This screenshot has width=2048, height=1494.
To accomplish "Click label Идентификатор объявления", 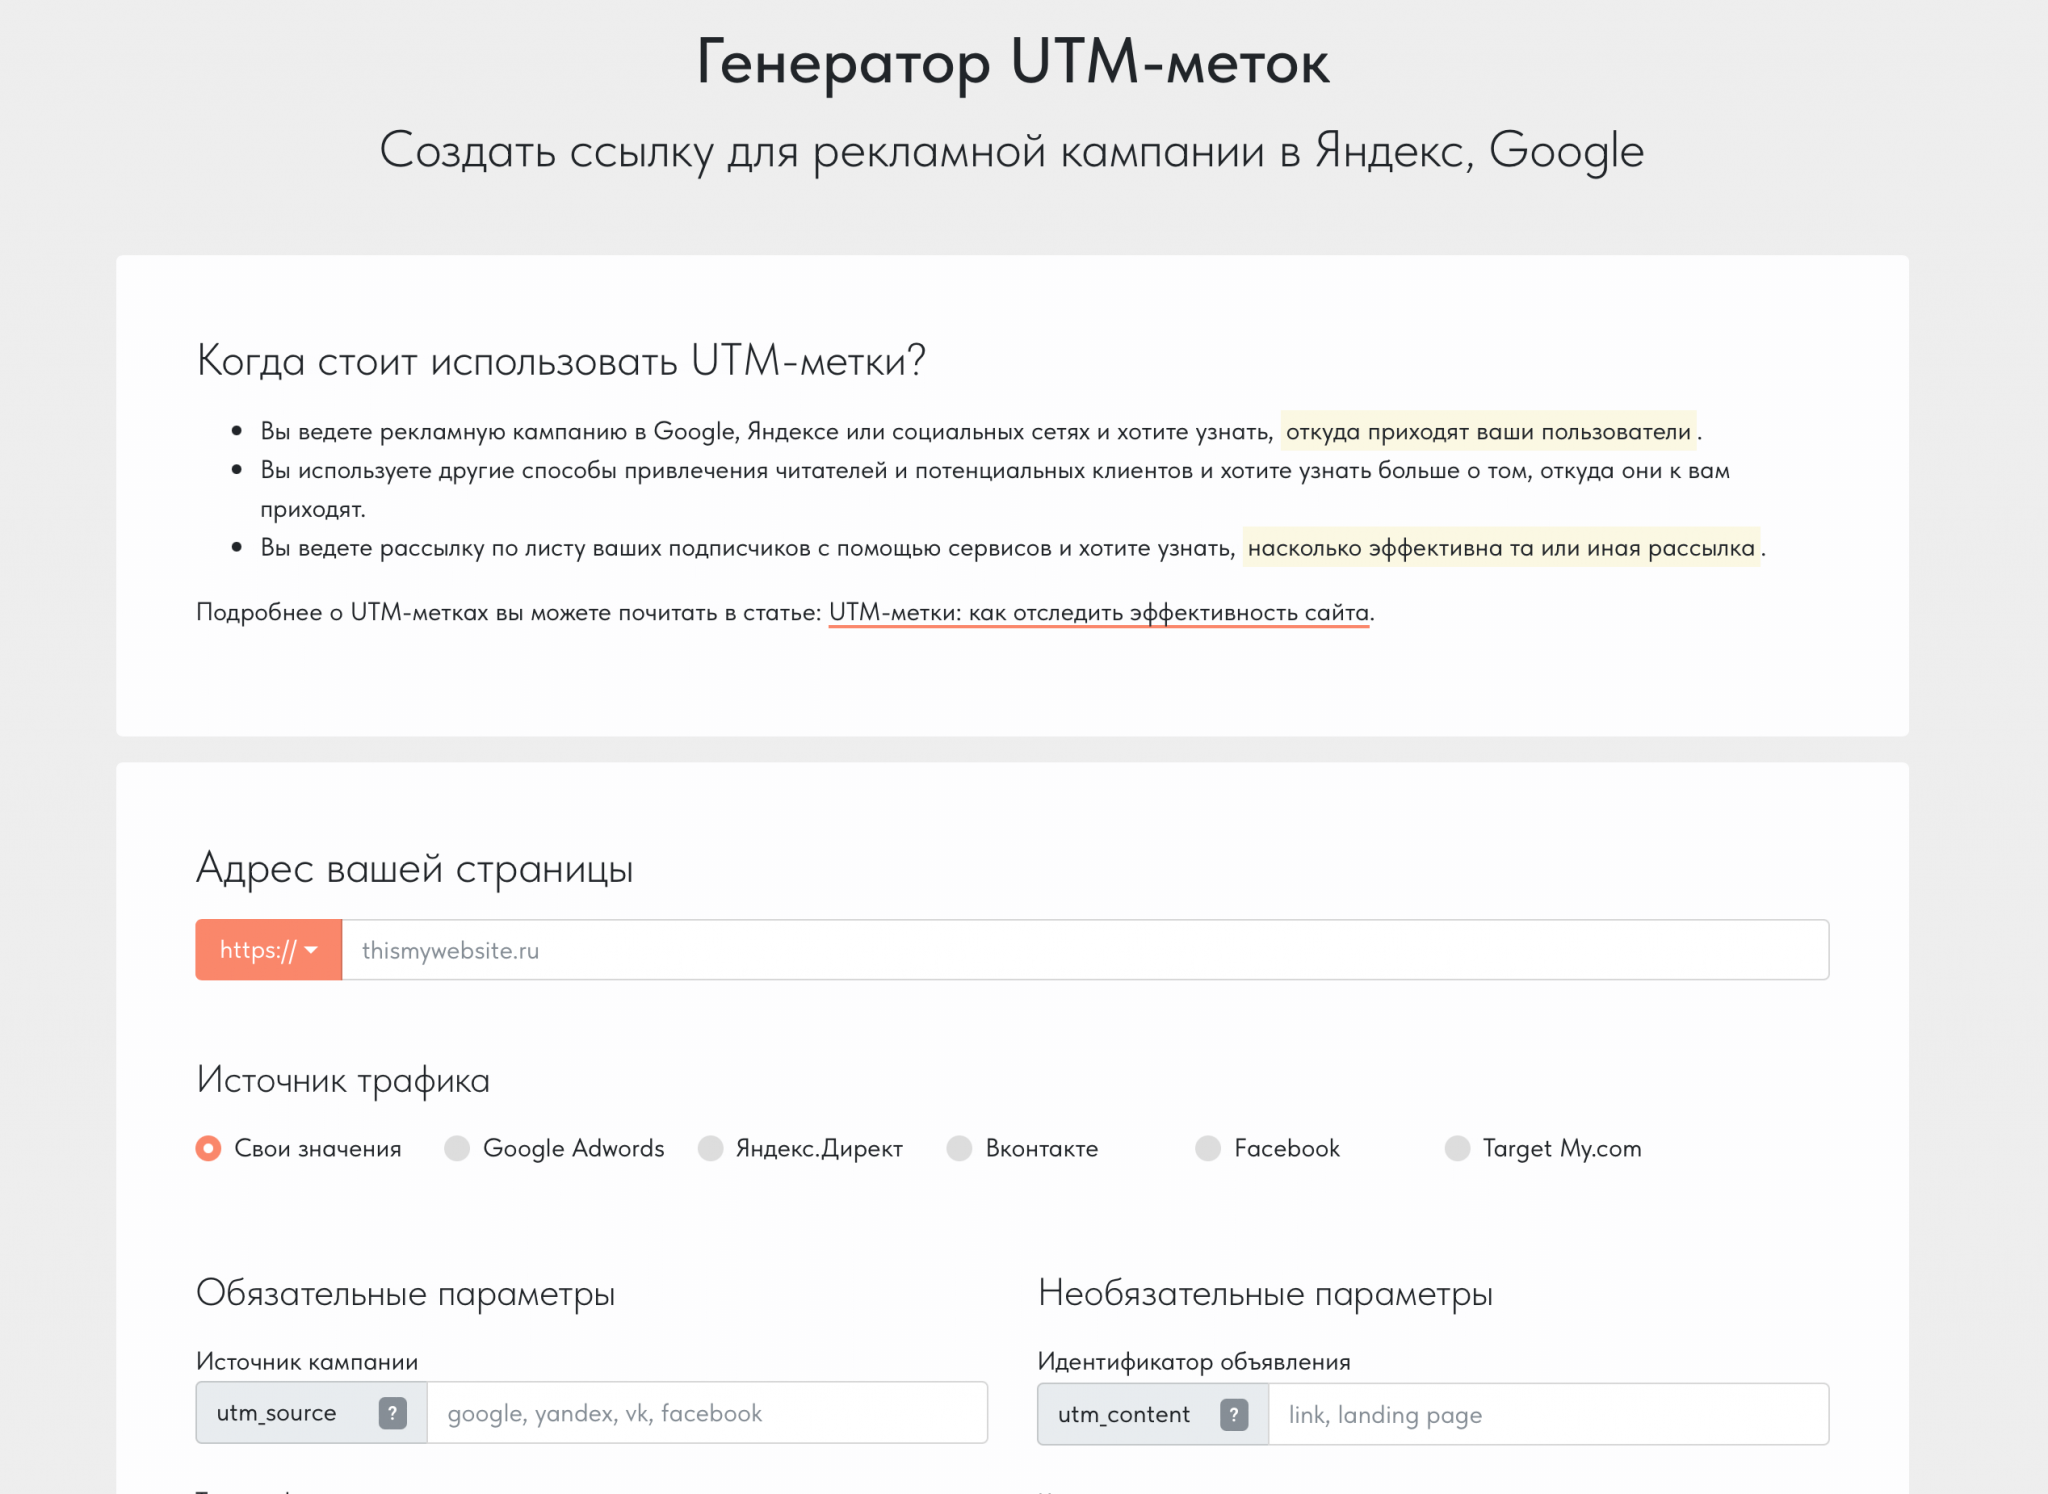I will pos(1194,1361).
